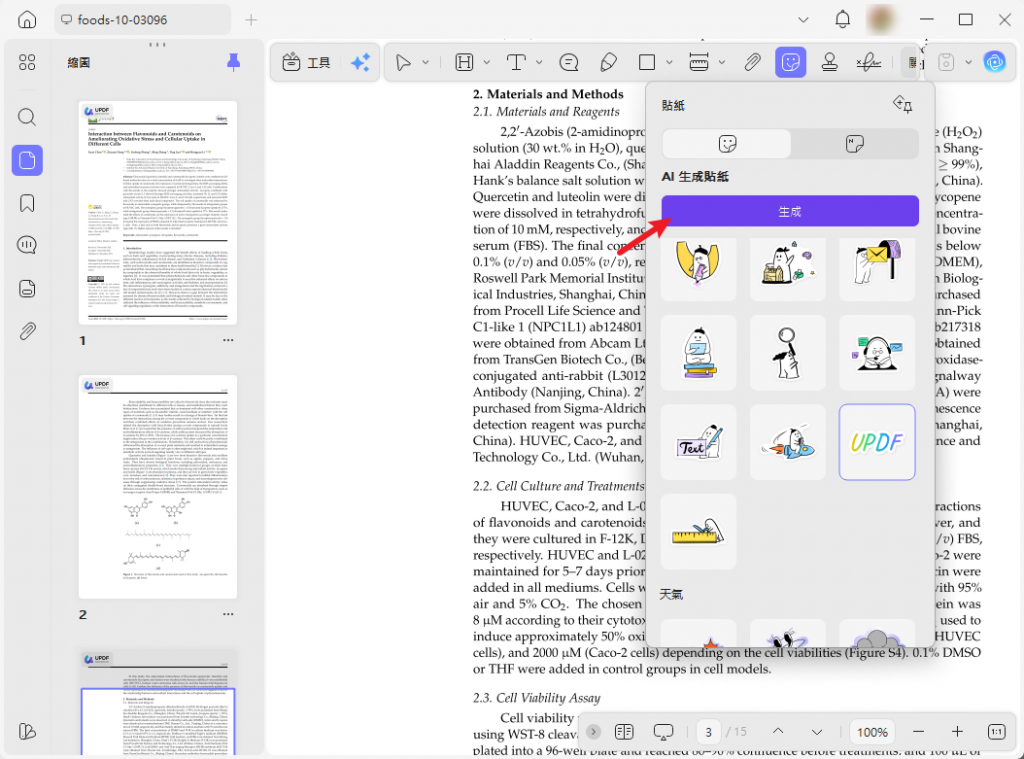
Task: Select the comment note tool
Action: coord(569,63)
